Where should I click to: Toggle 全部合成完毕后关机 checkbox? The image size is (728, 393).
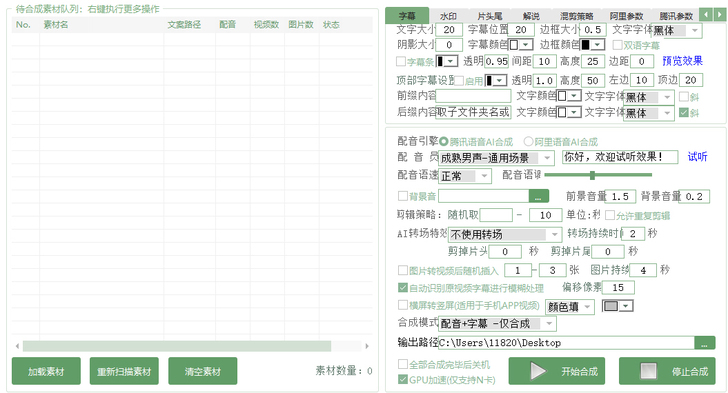coord(403,364)
